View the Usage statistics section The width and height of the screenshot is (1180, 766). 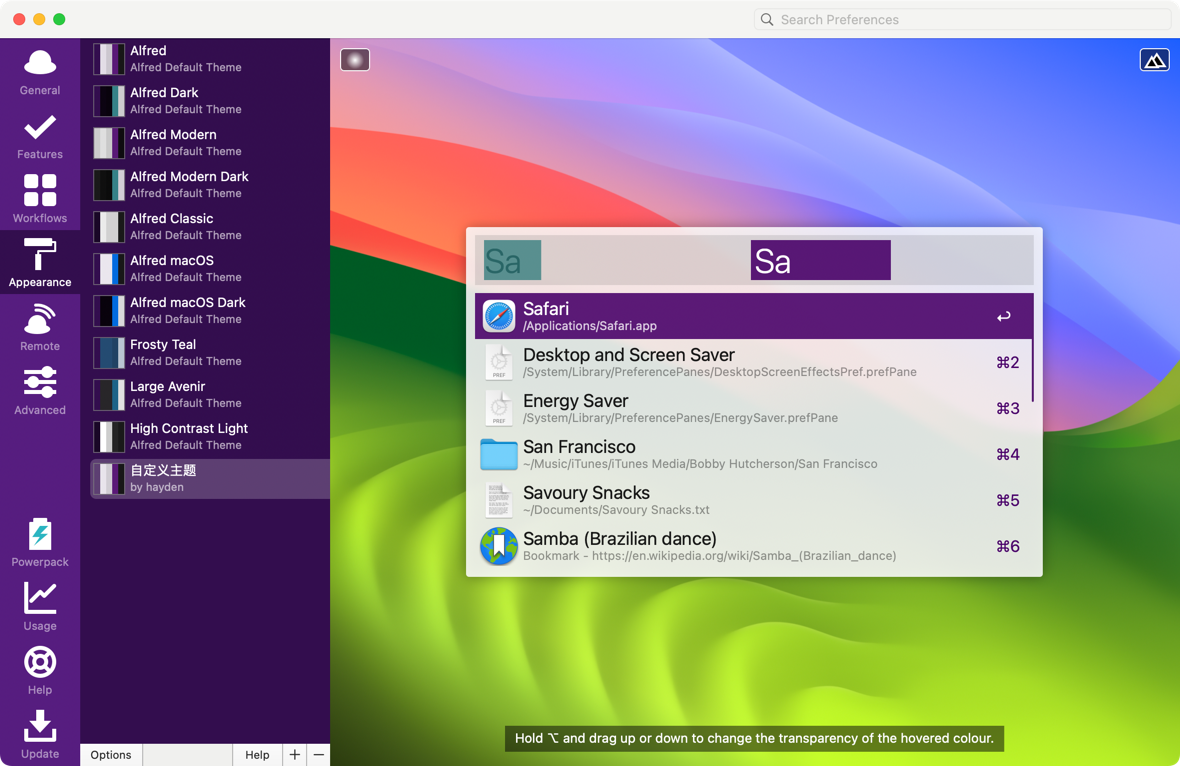(x=40, y=607)
